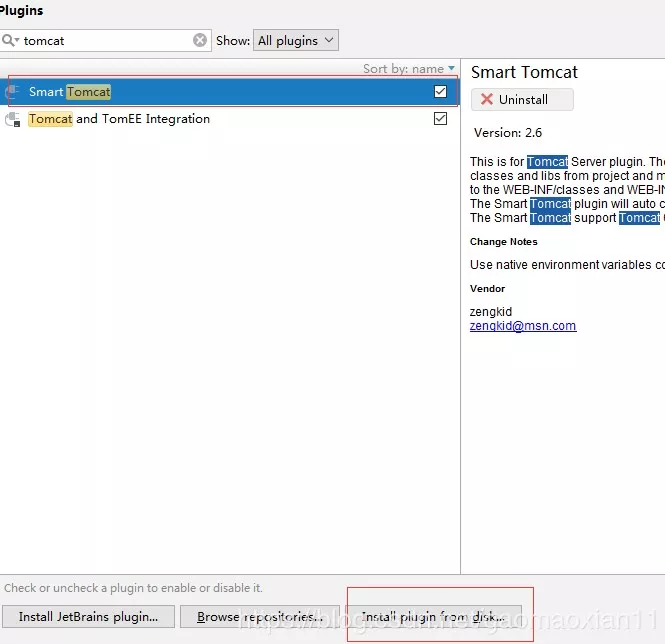Open the Sort by name dropdown
665x644 pixels.
tap(409, 69)
